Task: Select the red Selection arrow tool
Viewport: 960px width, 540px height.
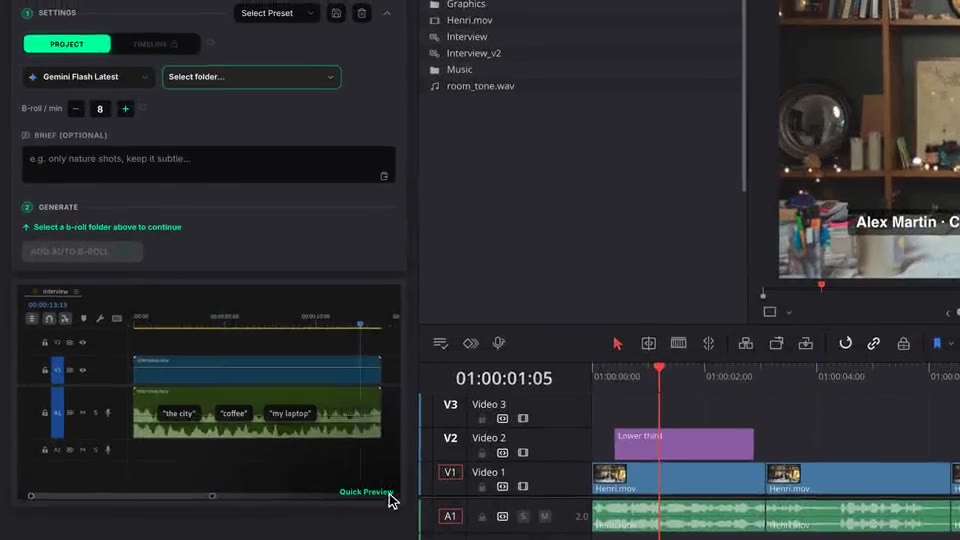Action: [617, 344]
